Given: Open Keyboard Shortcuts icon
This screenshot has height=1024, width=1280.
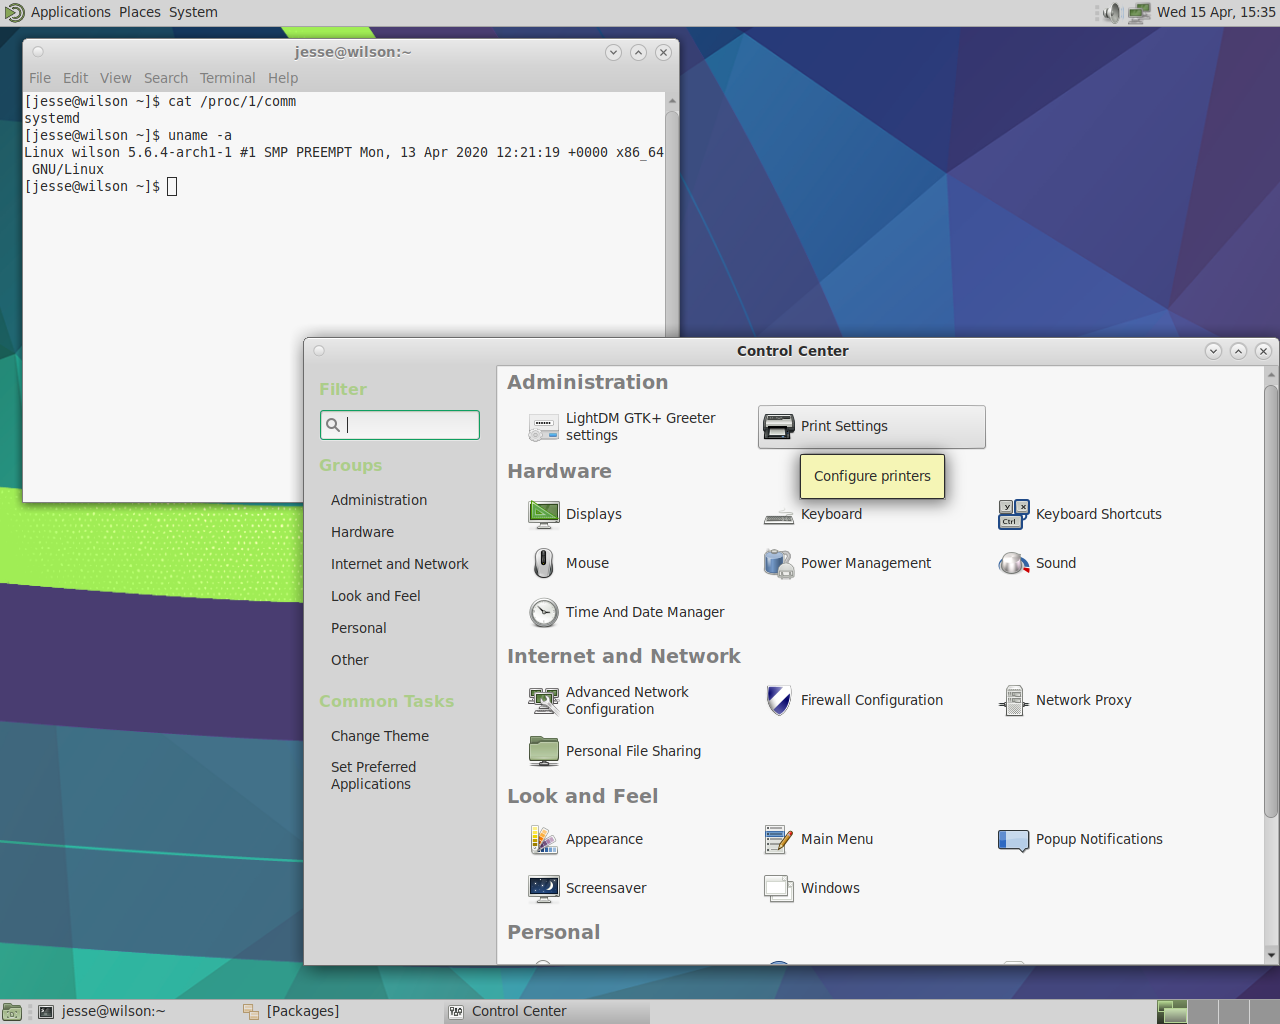Looking at the screenshot, I should 1013,514.
